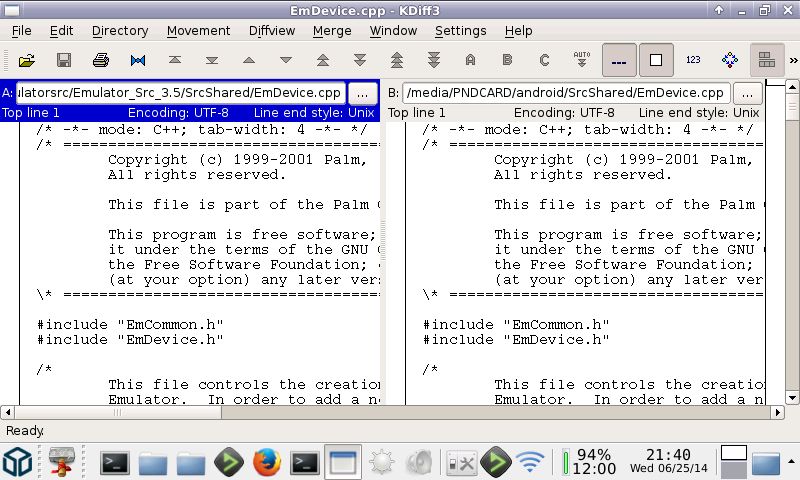Open the Diffview menu
The width and height of the screenshot is (800, 480).
271,31
